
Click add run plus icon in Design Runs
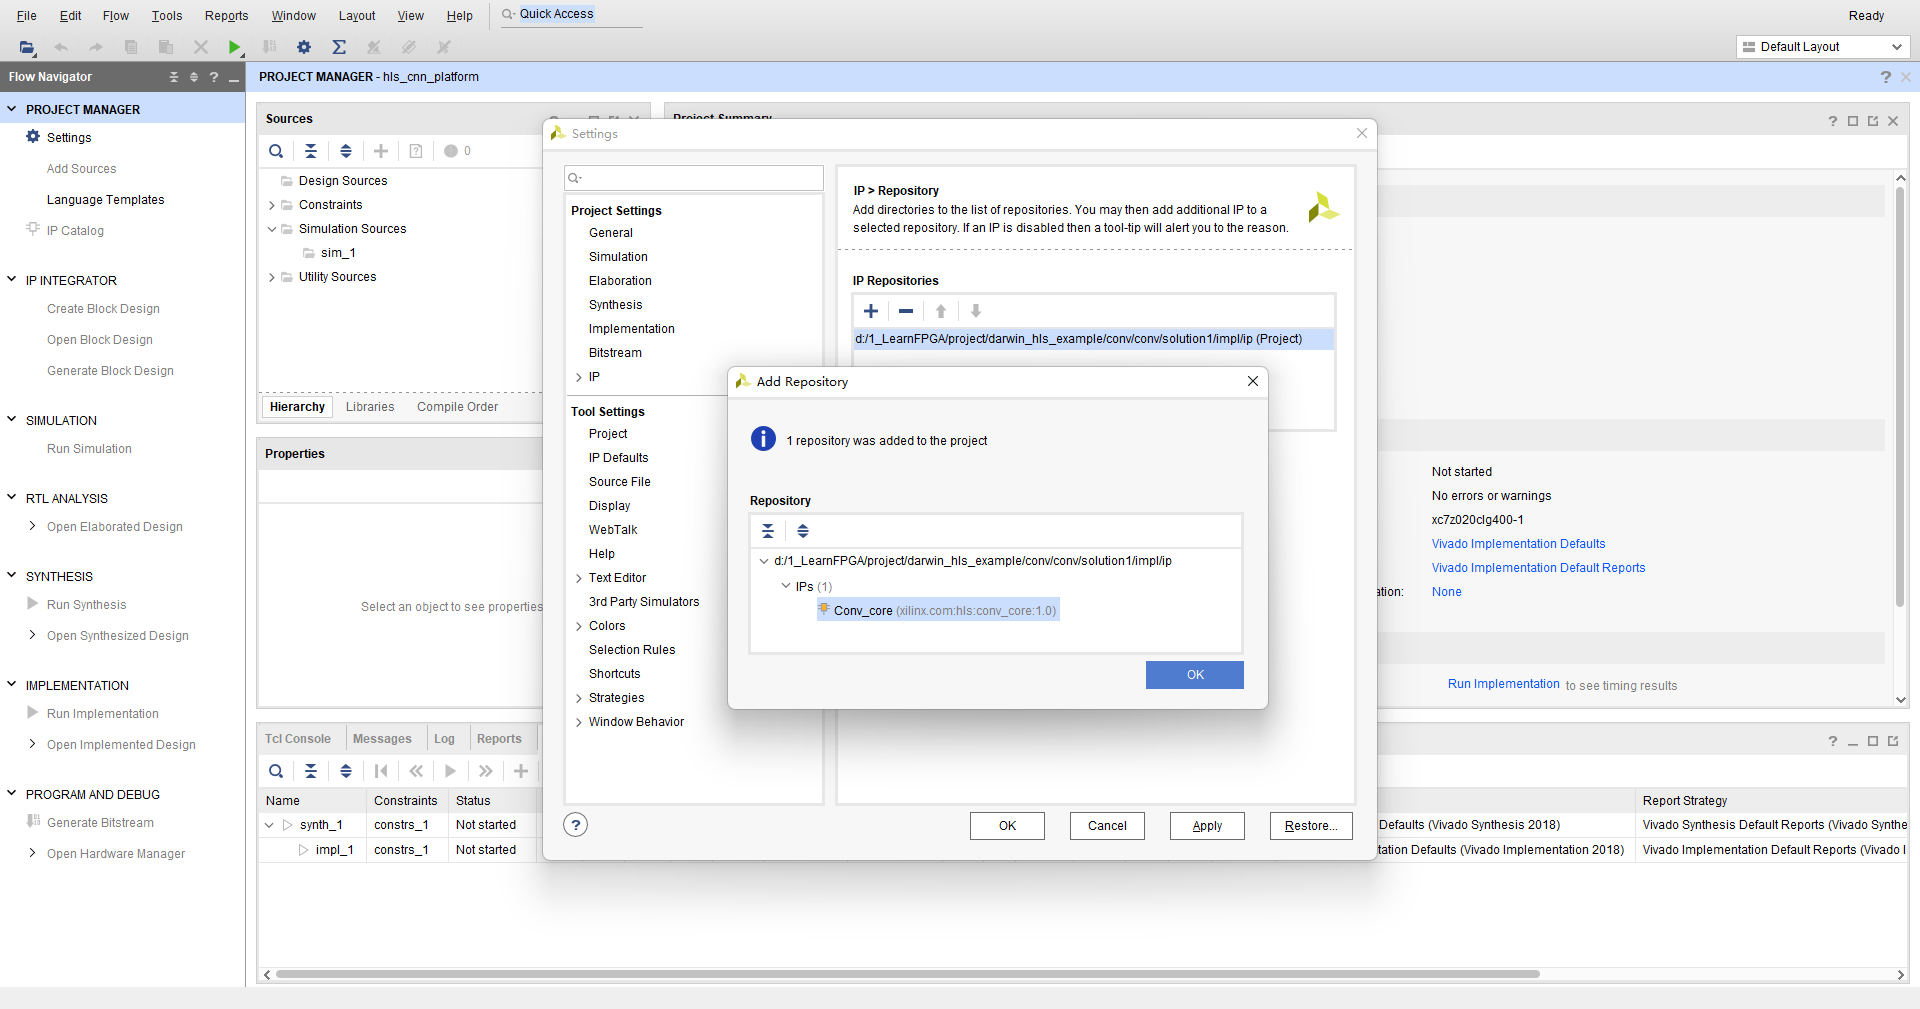pos(521,771)
